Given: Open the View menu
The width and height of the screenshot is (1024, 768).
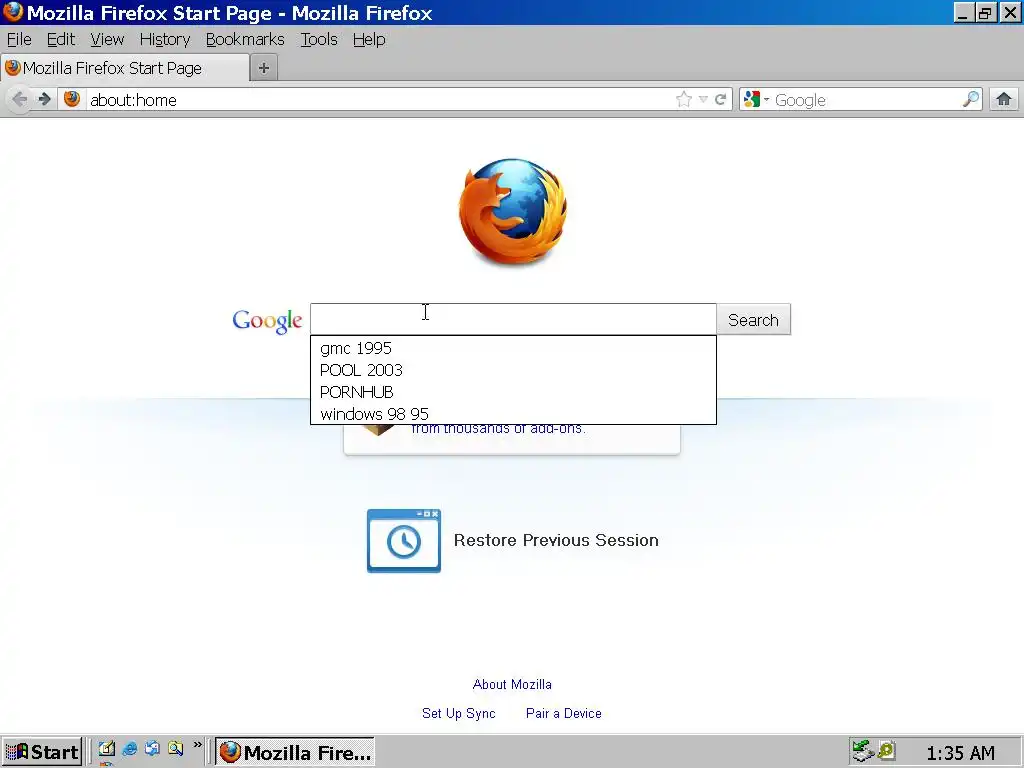Looking at the screenshot, I should [107, 39].
